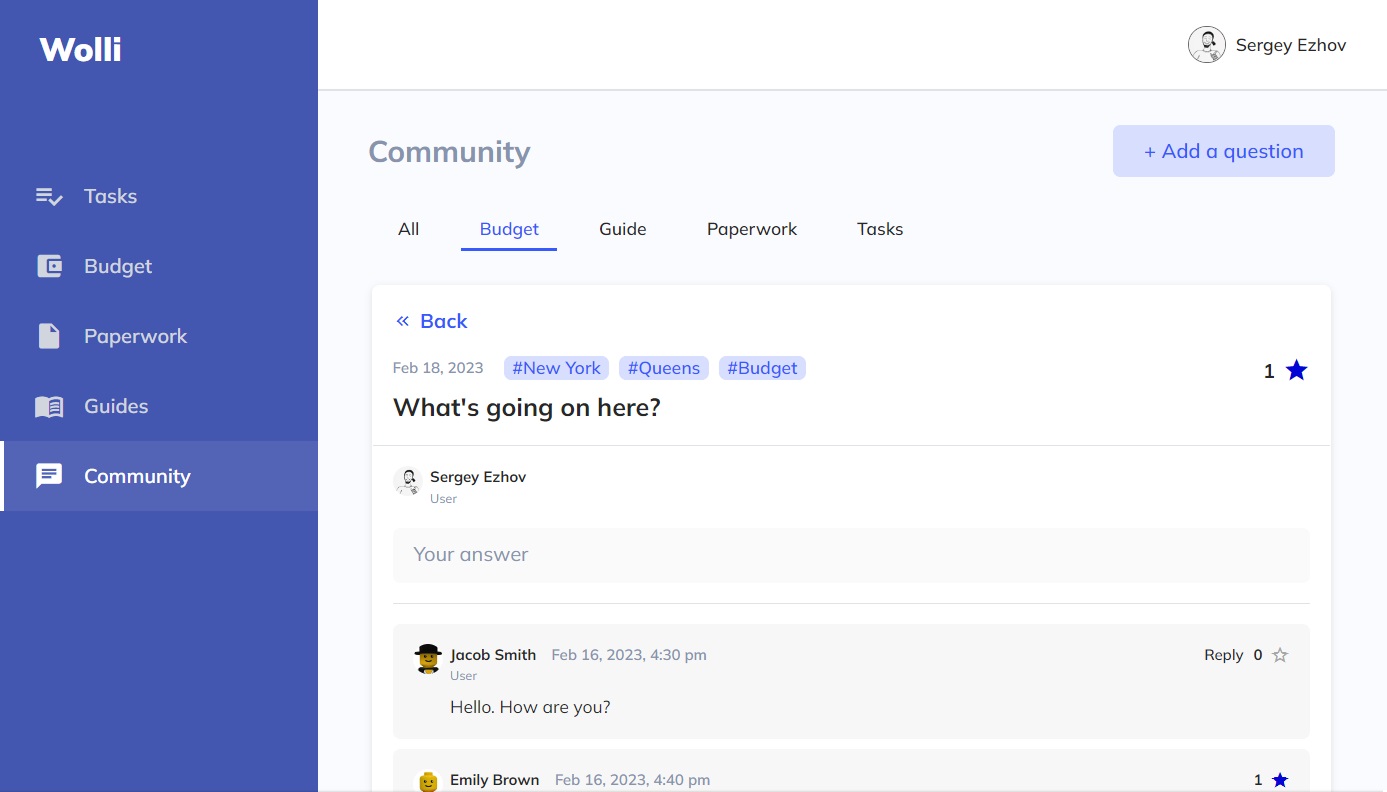
Task: Open Budget from the sidebar menu
Action: tap(159, 266)
